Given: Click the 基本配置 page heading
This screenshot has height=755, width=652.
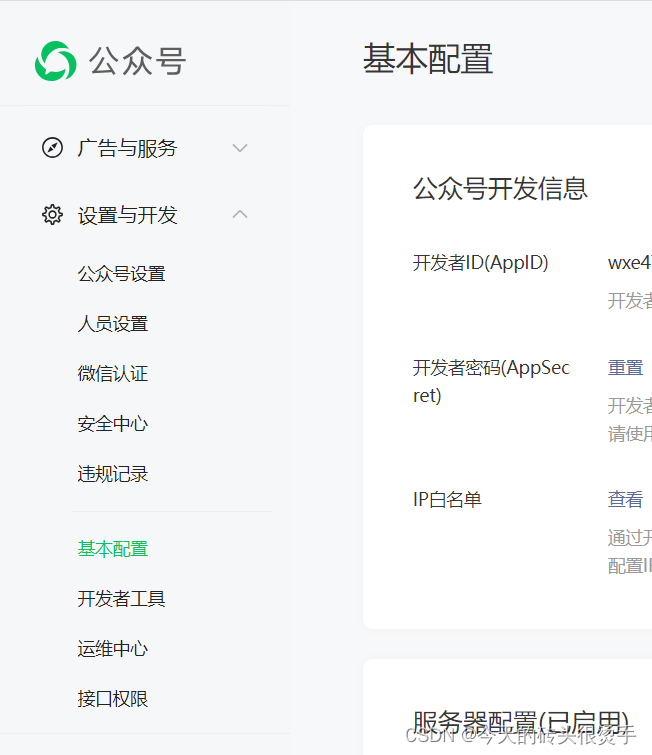Looking at the screenshot, I should pos(428,59).
